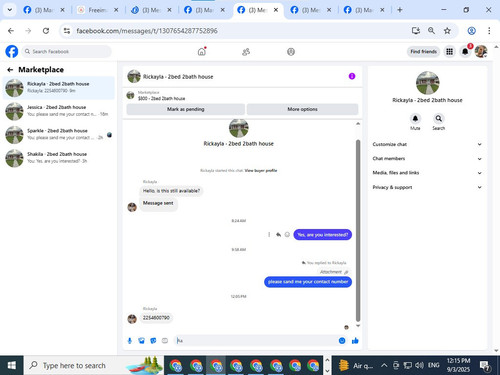Viewport: 500px width, 375px height.
Task: Click the chat scrollbar down arrow
Action: point(358,326)
